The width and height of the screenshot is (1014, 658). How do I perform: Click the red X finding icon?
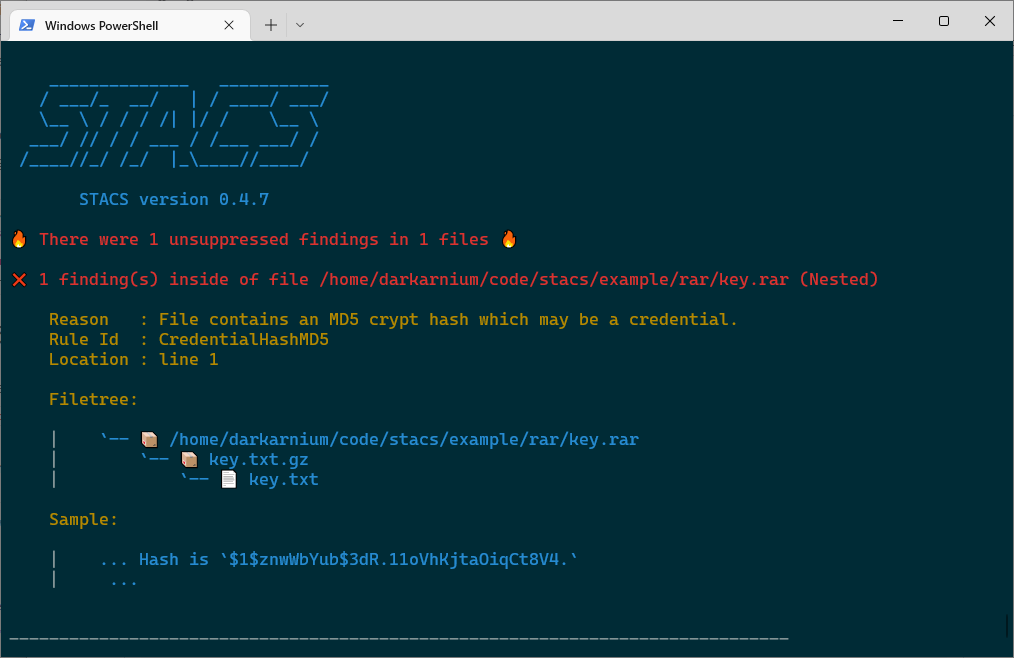tap(19, 280)
